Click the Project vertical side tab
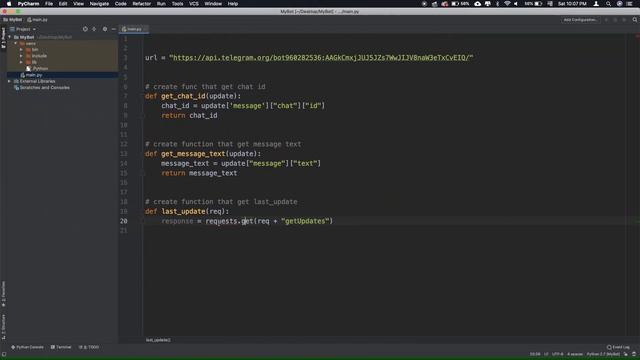Screen dimensions: 640x360 [3, 38]
